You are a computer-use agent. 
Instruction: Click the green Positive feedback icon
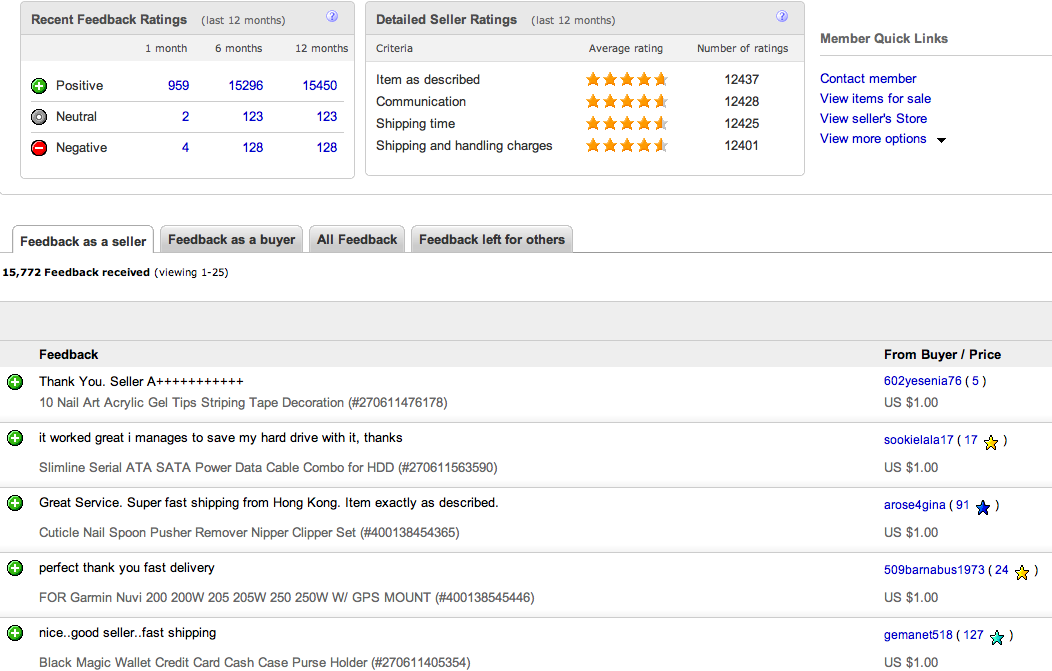click(39, 86)
